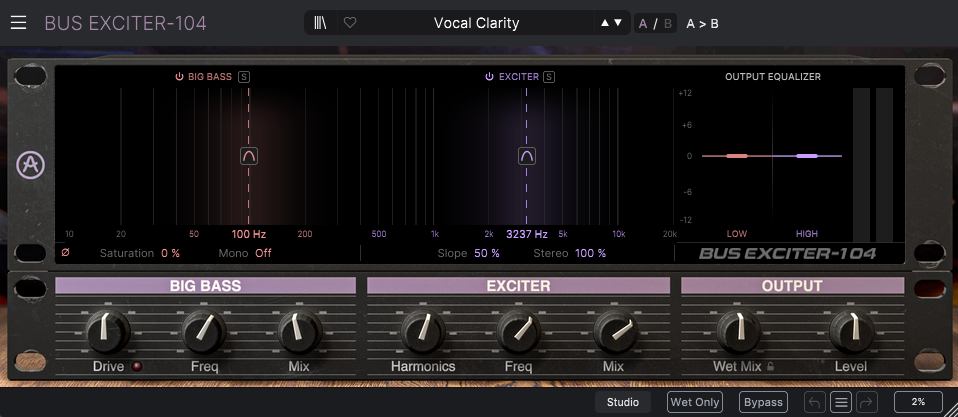This screenshot has width=958, height=417.
Task: Enable the Wet Only button
Action: click(695, 402)
